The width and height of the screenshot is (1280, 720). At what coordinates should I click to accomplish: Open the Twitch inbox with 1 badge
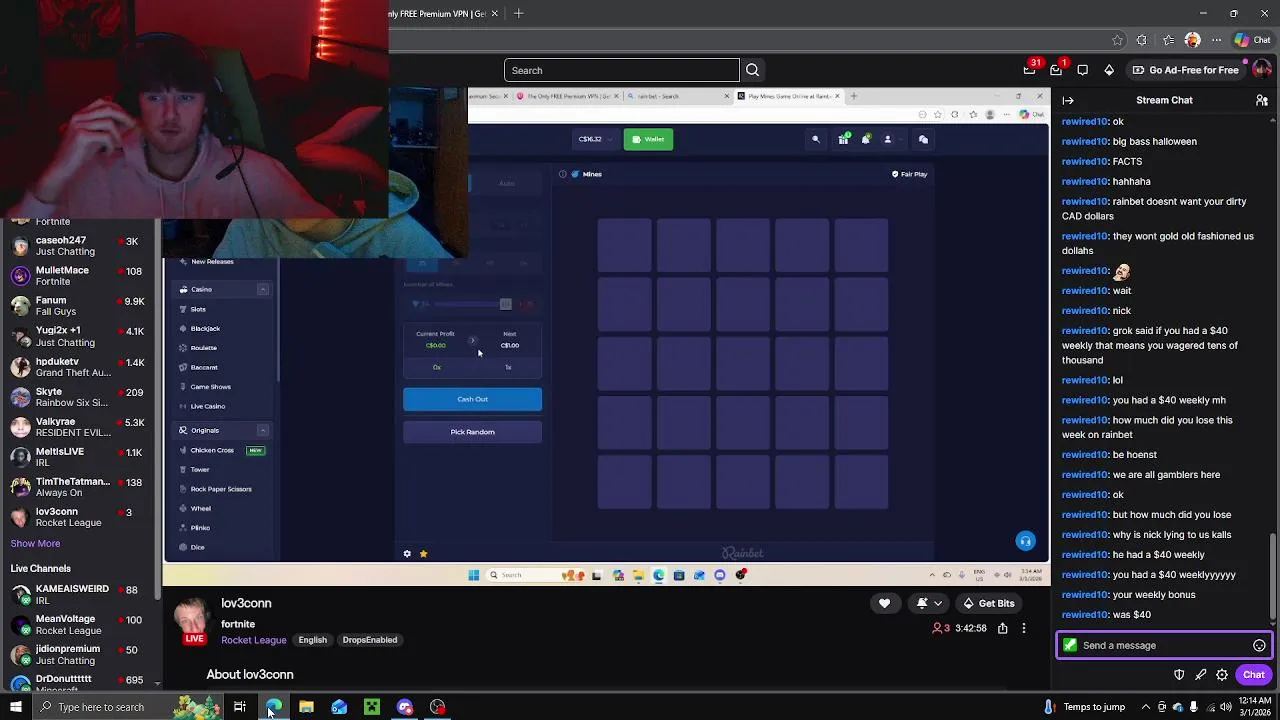(1056, 70)
